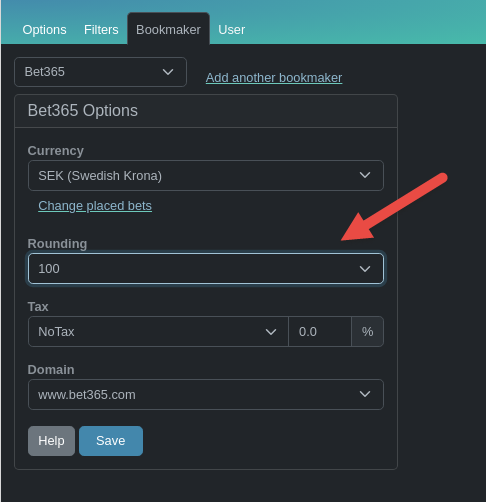Open the Bet365 bookmaker dropdown
The height and width of the screenshot is (502, 486).
click(100, 72)
